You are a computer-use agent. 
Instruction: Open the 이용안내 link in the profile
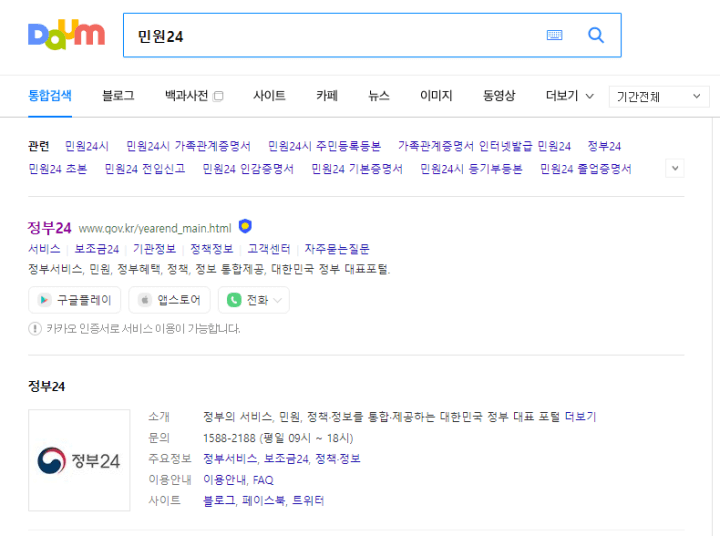click(x=225, y=480)
